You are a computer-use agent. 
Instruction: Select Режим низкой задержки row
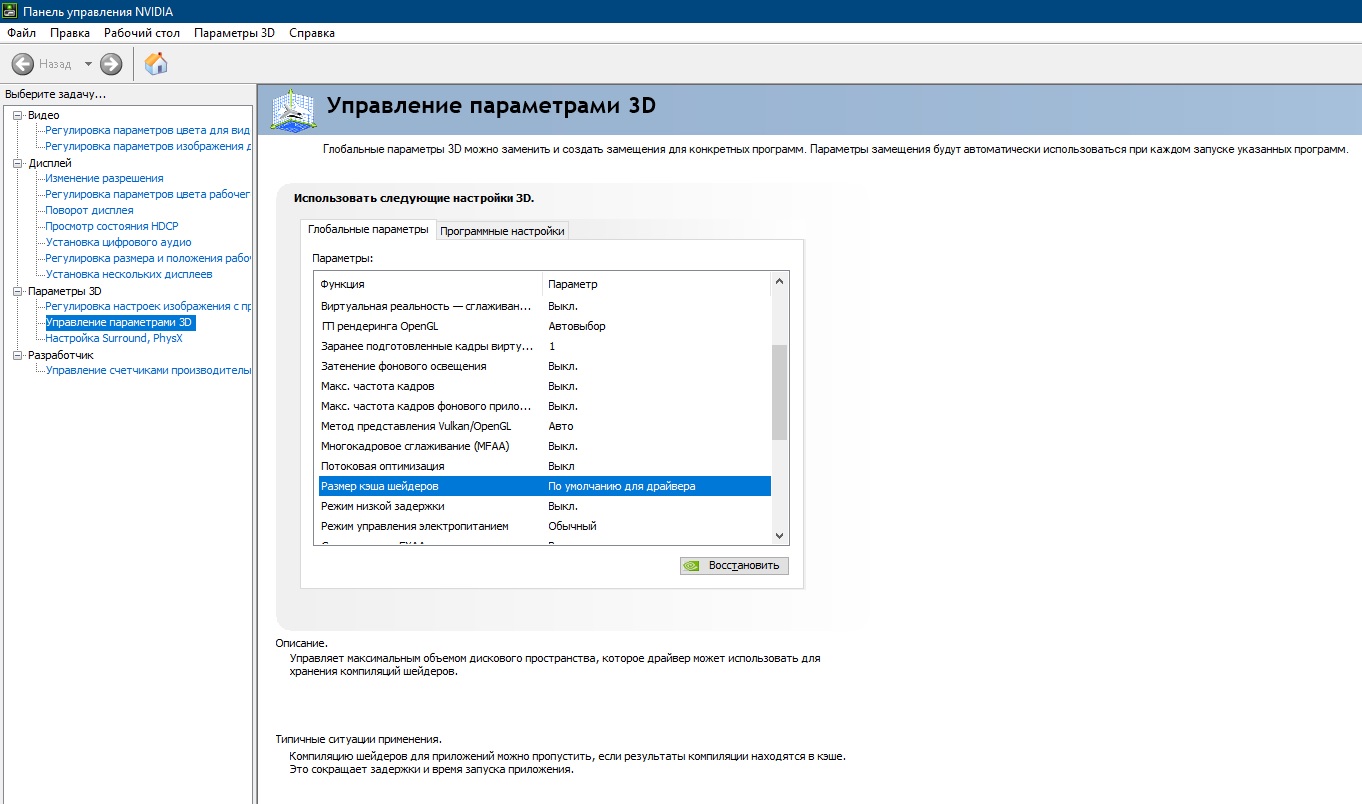point(545,506)
